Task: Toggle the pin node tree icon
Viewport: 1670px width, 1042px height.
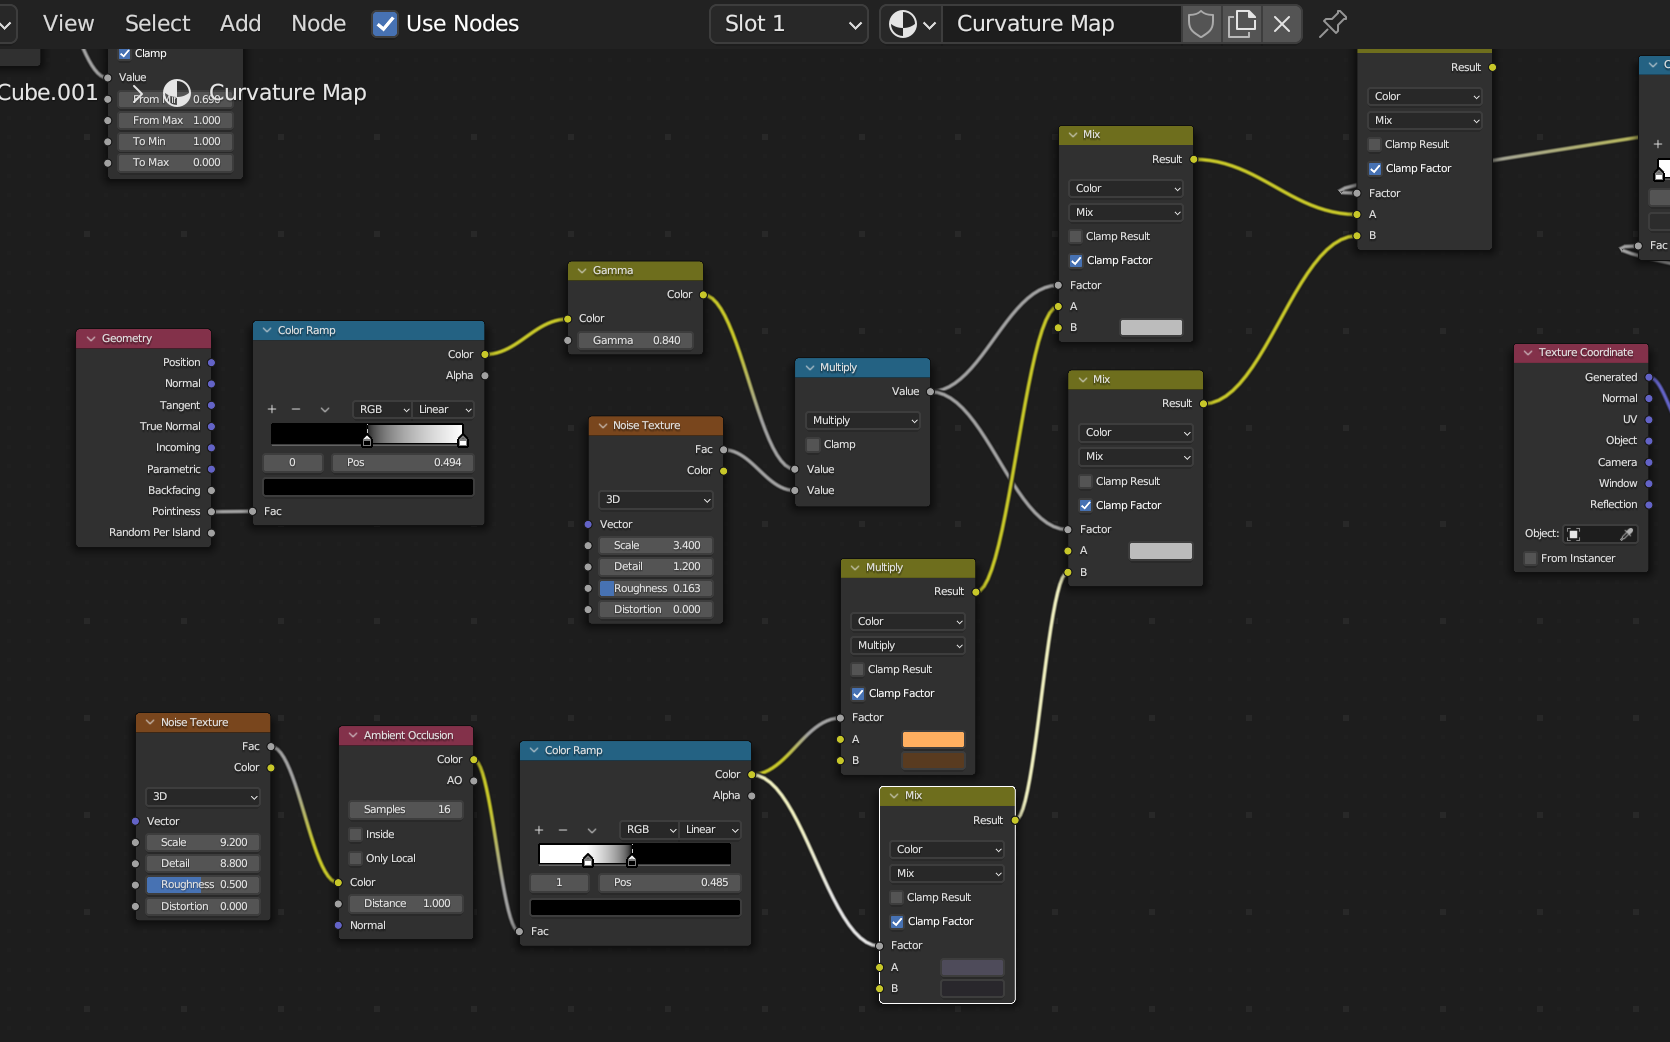Action: tap(1333, 24)
